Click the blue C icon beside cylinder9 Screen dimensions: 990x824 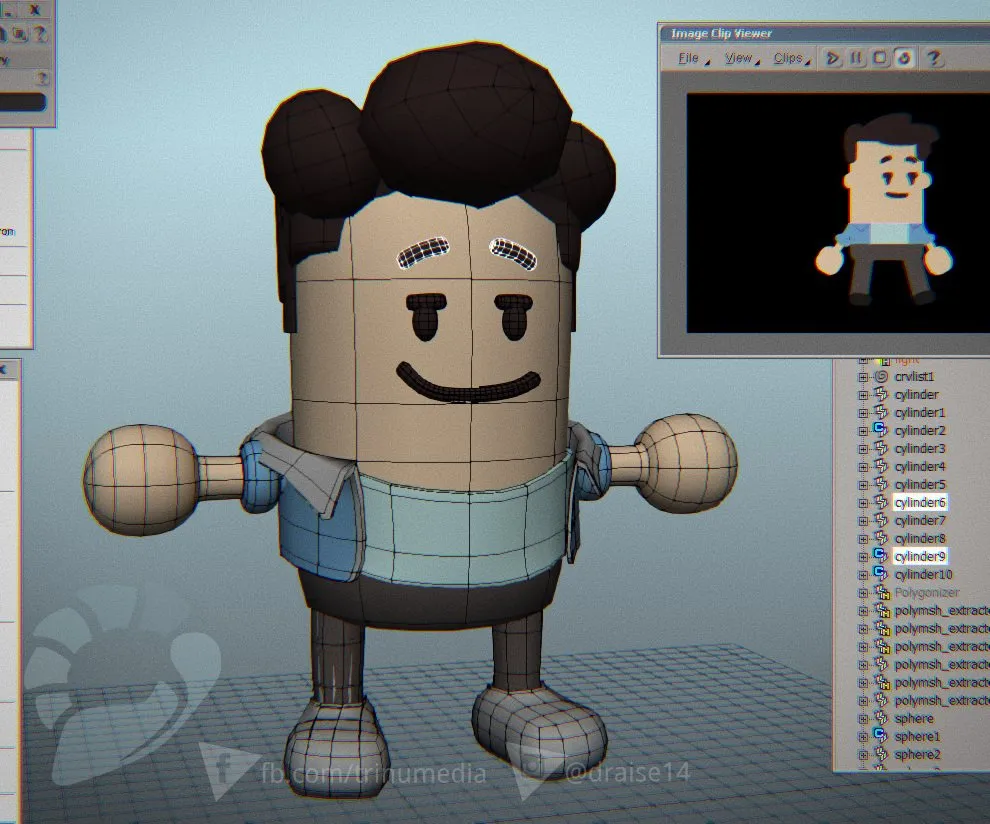pyautogui.click(x=881, y=556)
